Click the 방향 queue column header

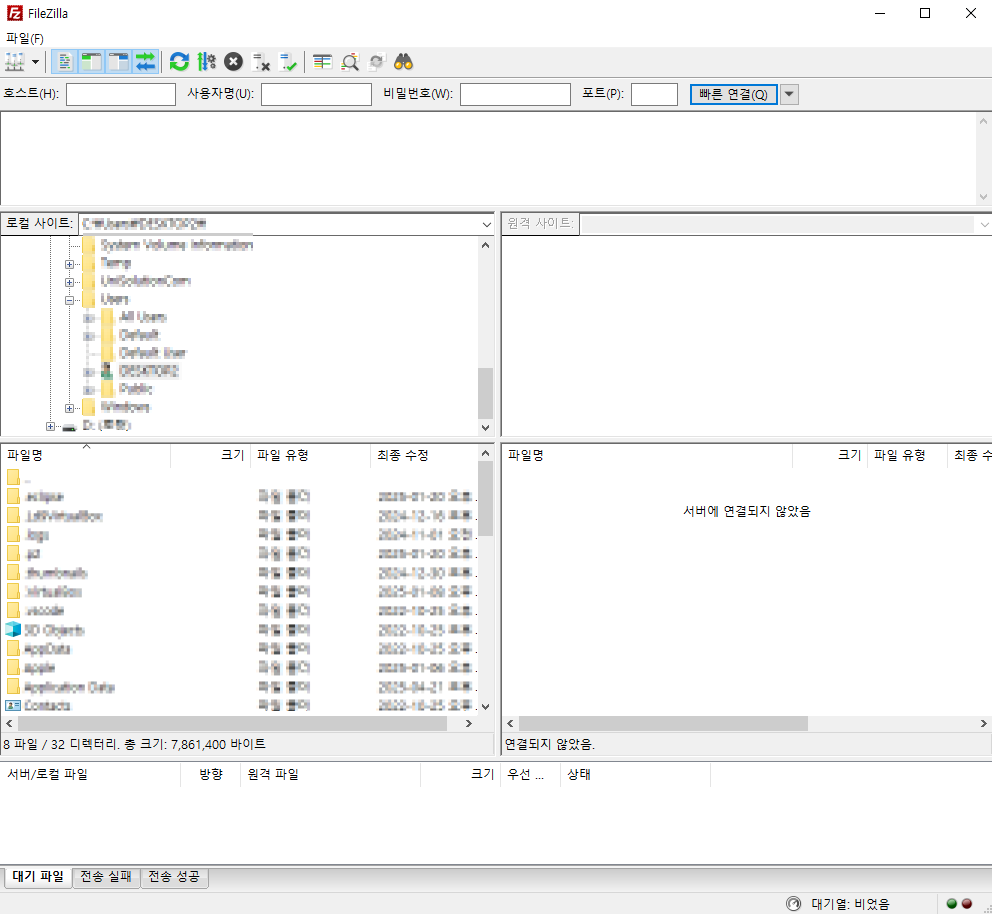[x=211, y=774]
